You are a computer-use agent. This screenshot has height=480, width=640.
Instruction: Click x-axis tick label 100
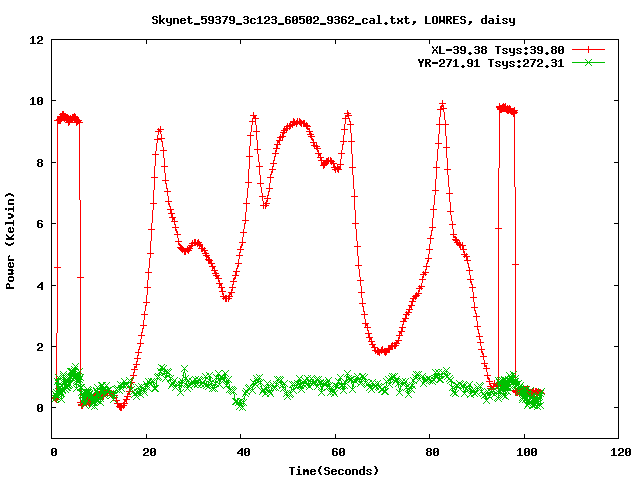point(527,452)
